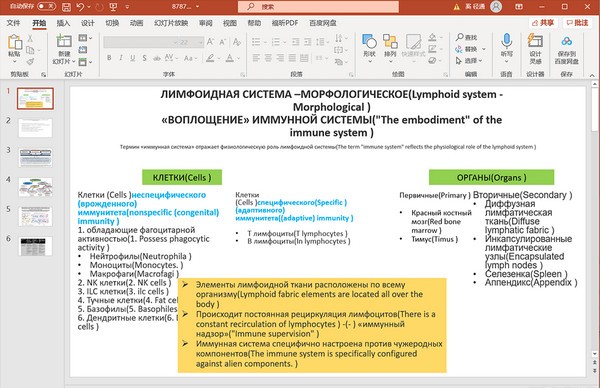Start Dictate with the microphone icon
The image size is (600, 388).
506,41
